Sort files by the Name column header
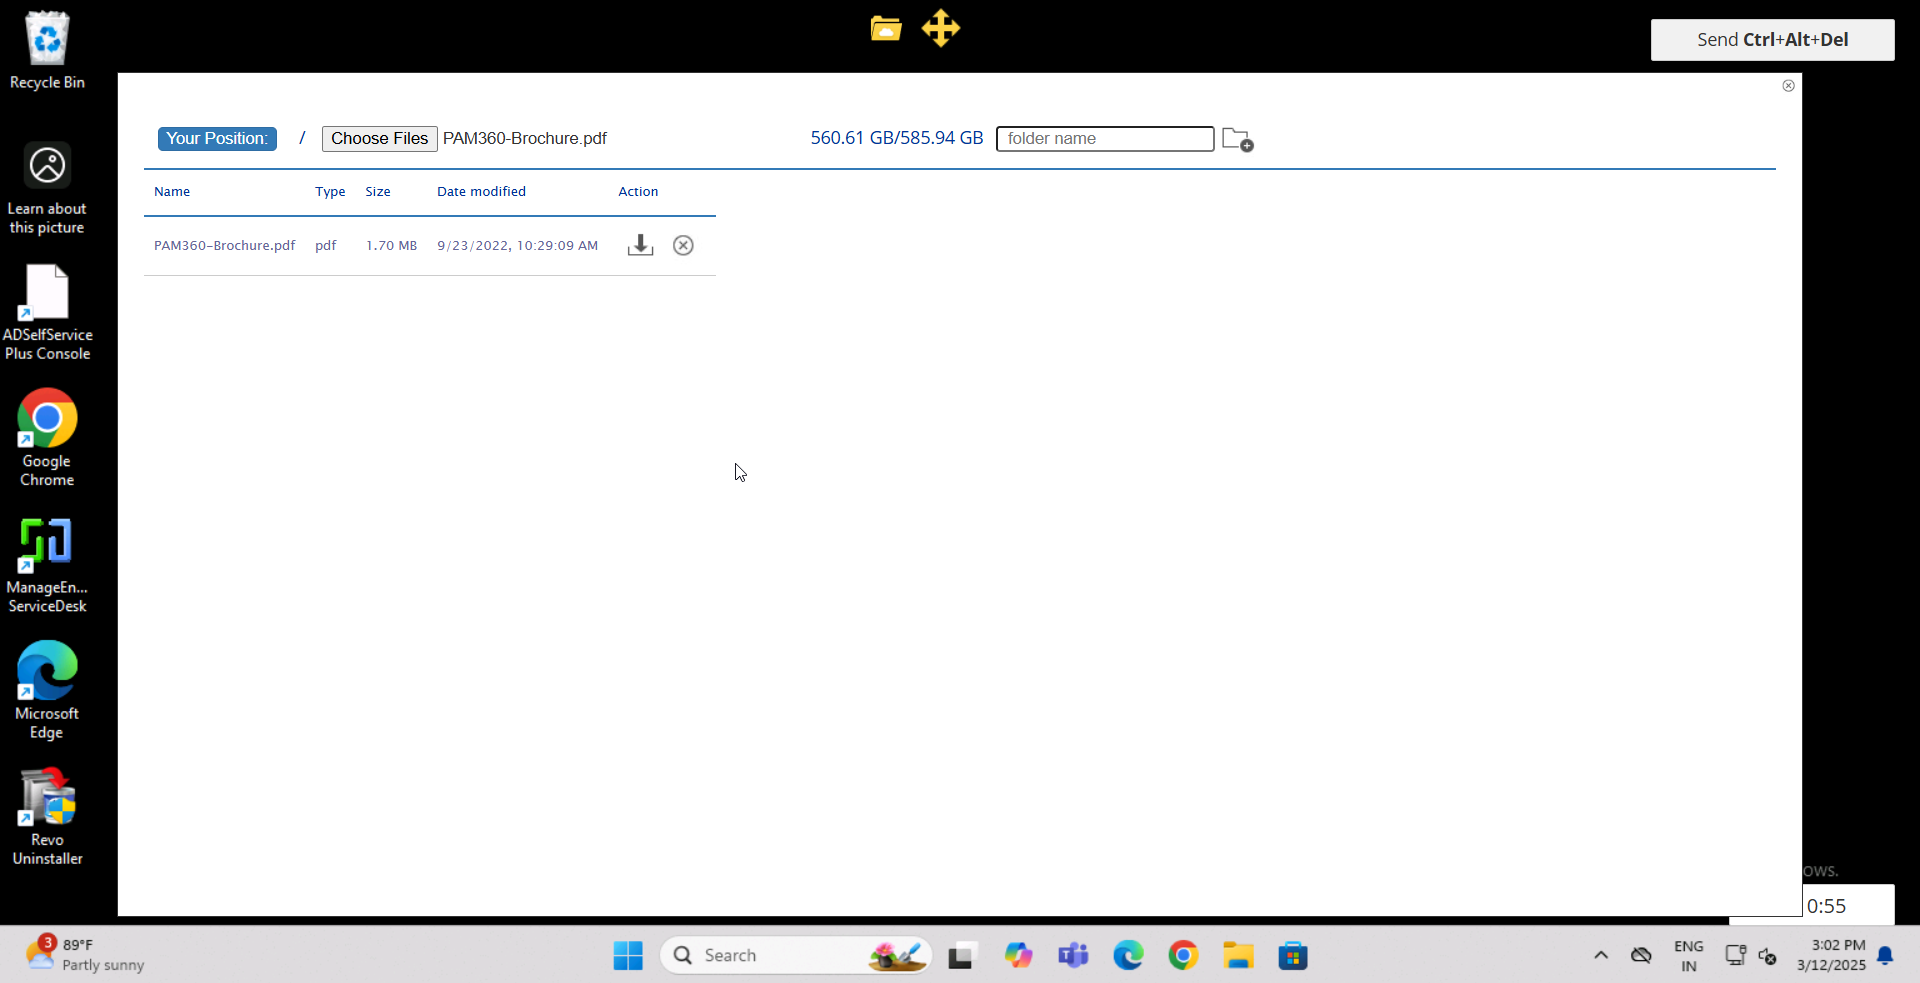The height and width of the screenshot is (983, 1920). [172, 191]
